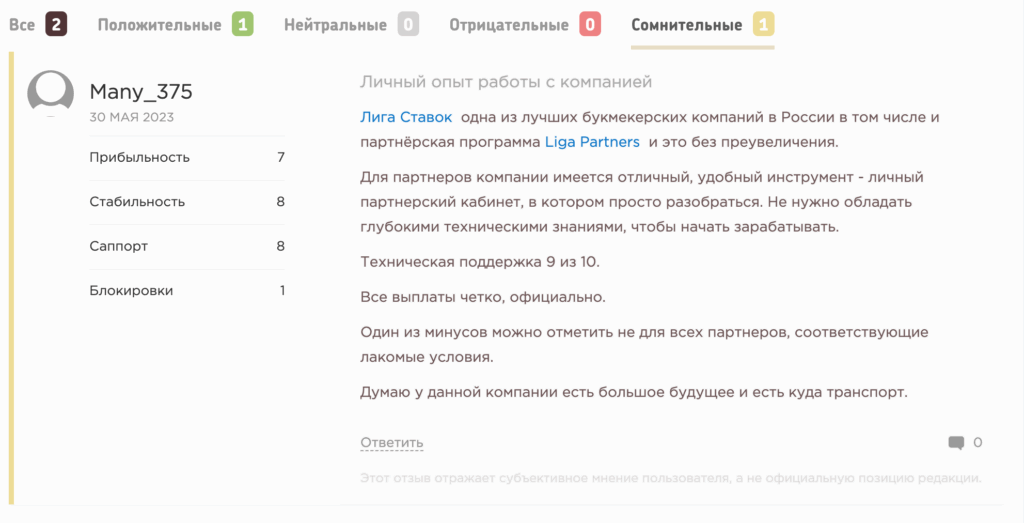Click the yellow count badge beside Сомнительные
This screenshot has height=523, width=1024.
(763, 24)
